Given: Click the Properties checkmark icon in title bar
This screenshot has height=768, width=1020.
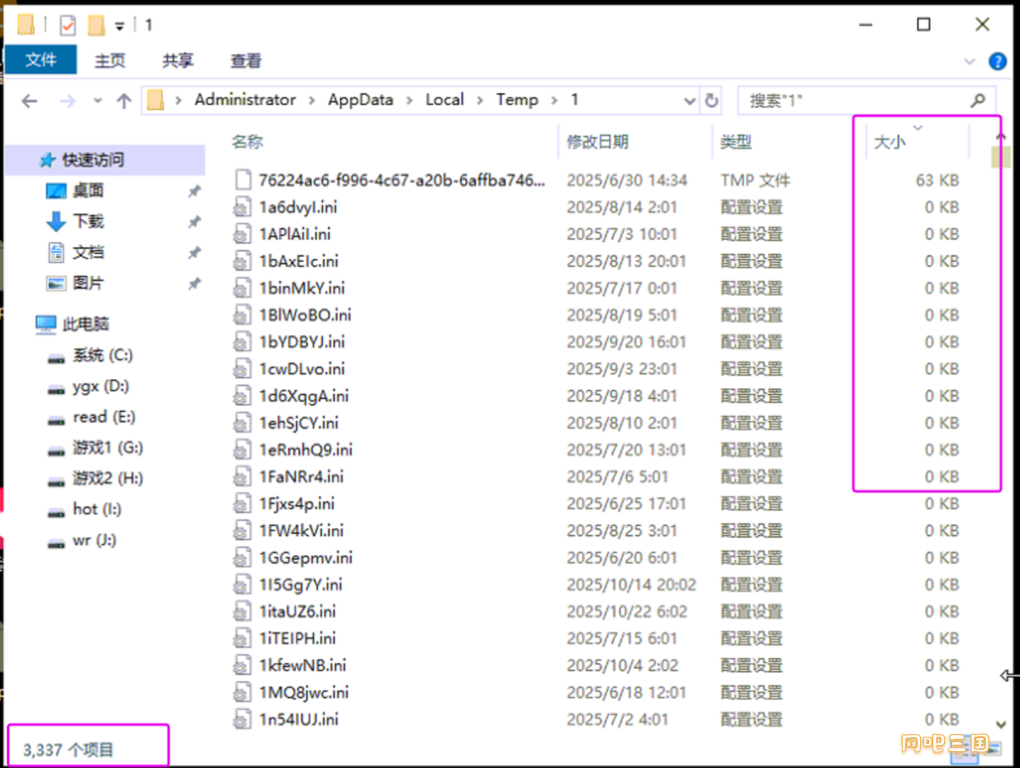Looking at the screenshot, I should (68, 24).
